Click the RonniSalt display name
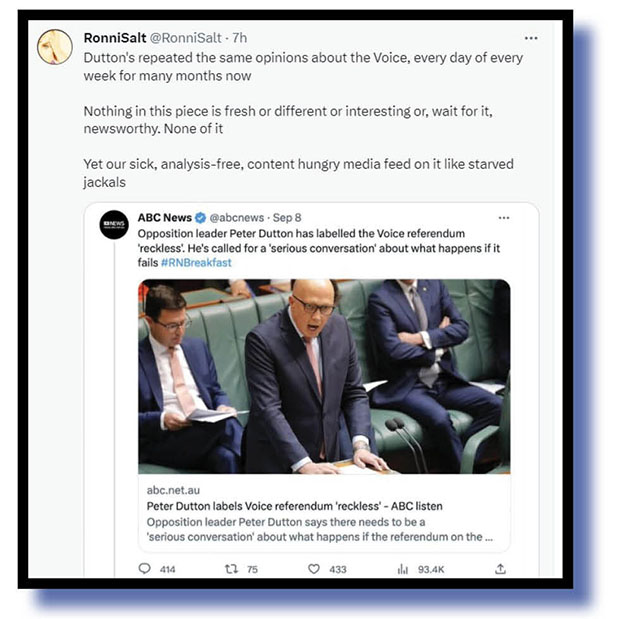Image resolution: width=624 pixels, height=619 pixels. point(115,38)
